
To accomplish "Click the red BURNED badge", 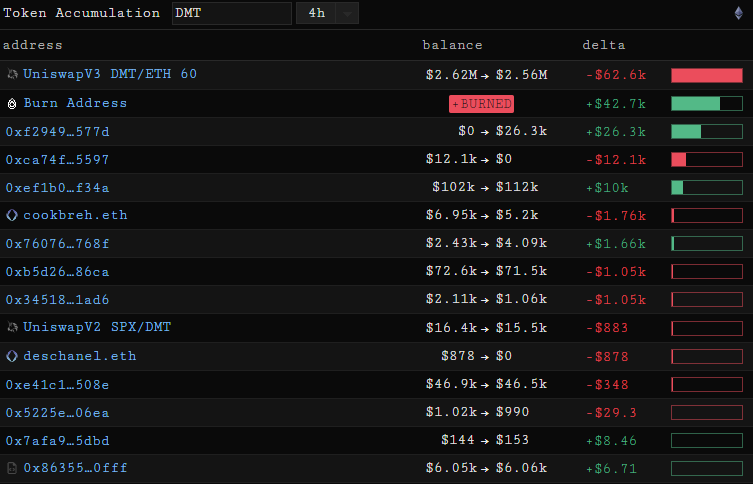I will pyautogui.click(x=482, y=104).
